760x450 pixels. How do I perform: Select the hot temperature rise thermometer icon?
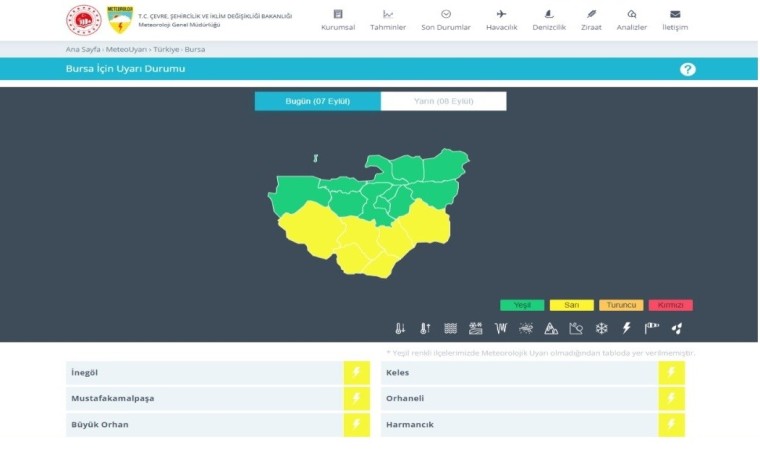pyautogui.click(x=425, y=328)
